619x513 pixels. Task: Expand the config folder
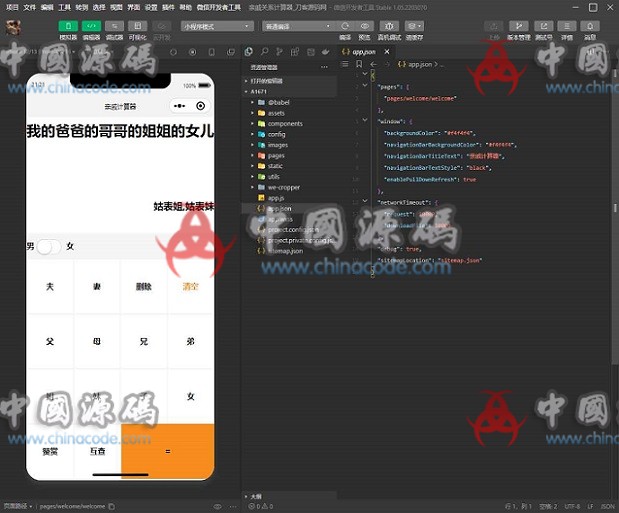289,134
